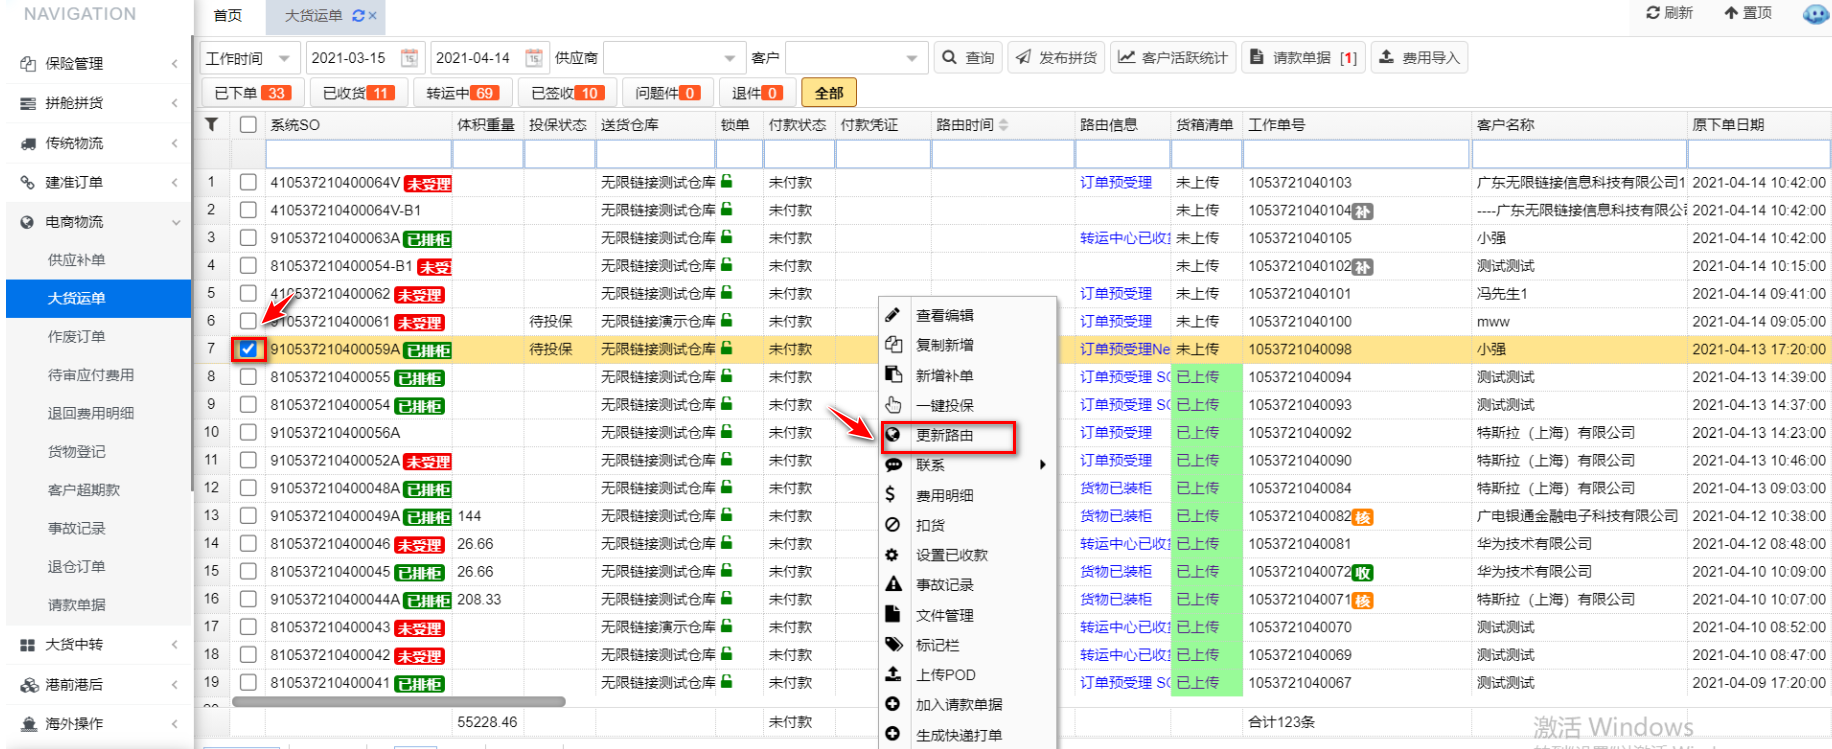This screenshot has width=1832, height=749.
Task: Click the tag icon for 标记栏
Action: point(893,644)
